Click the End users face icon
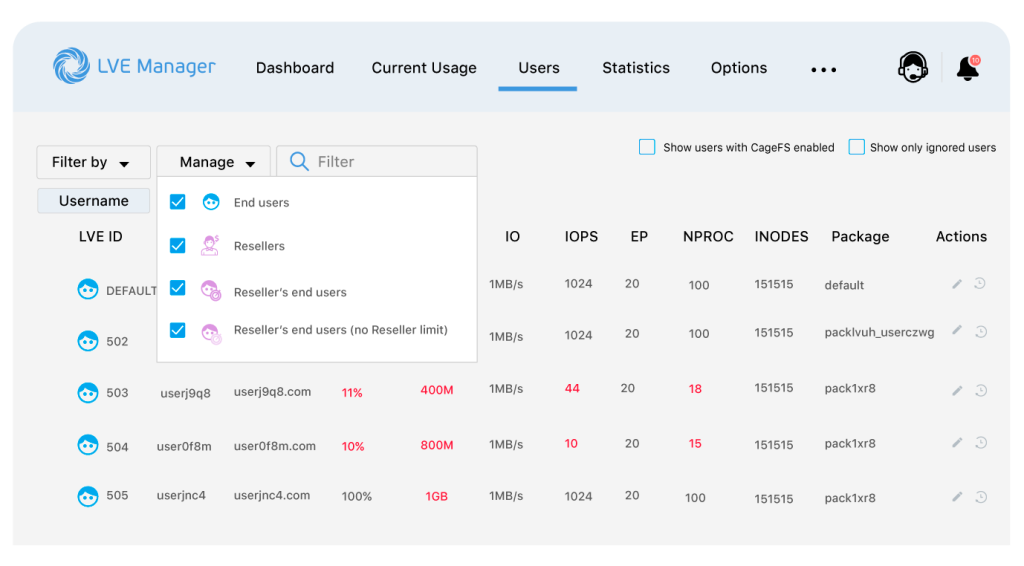Viewport: 1024px width, 566px height. (x=211, y=202)
